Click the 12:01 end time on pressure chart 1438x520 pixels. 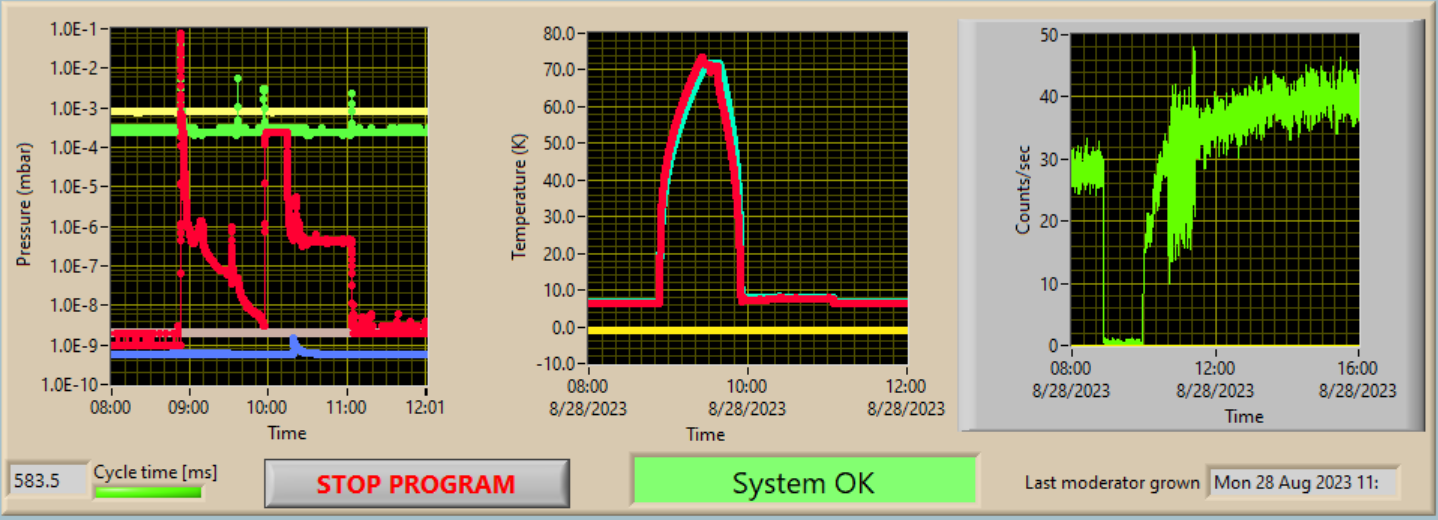[427, 408]
